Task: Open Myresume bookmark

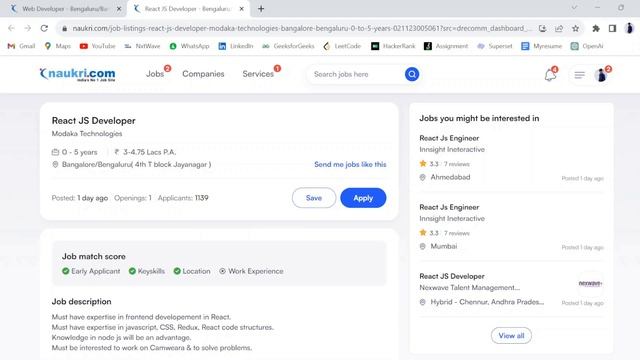Action: (542, 46)
